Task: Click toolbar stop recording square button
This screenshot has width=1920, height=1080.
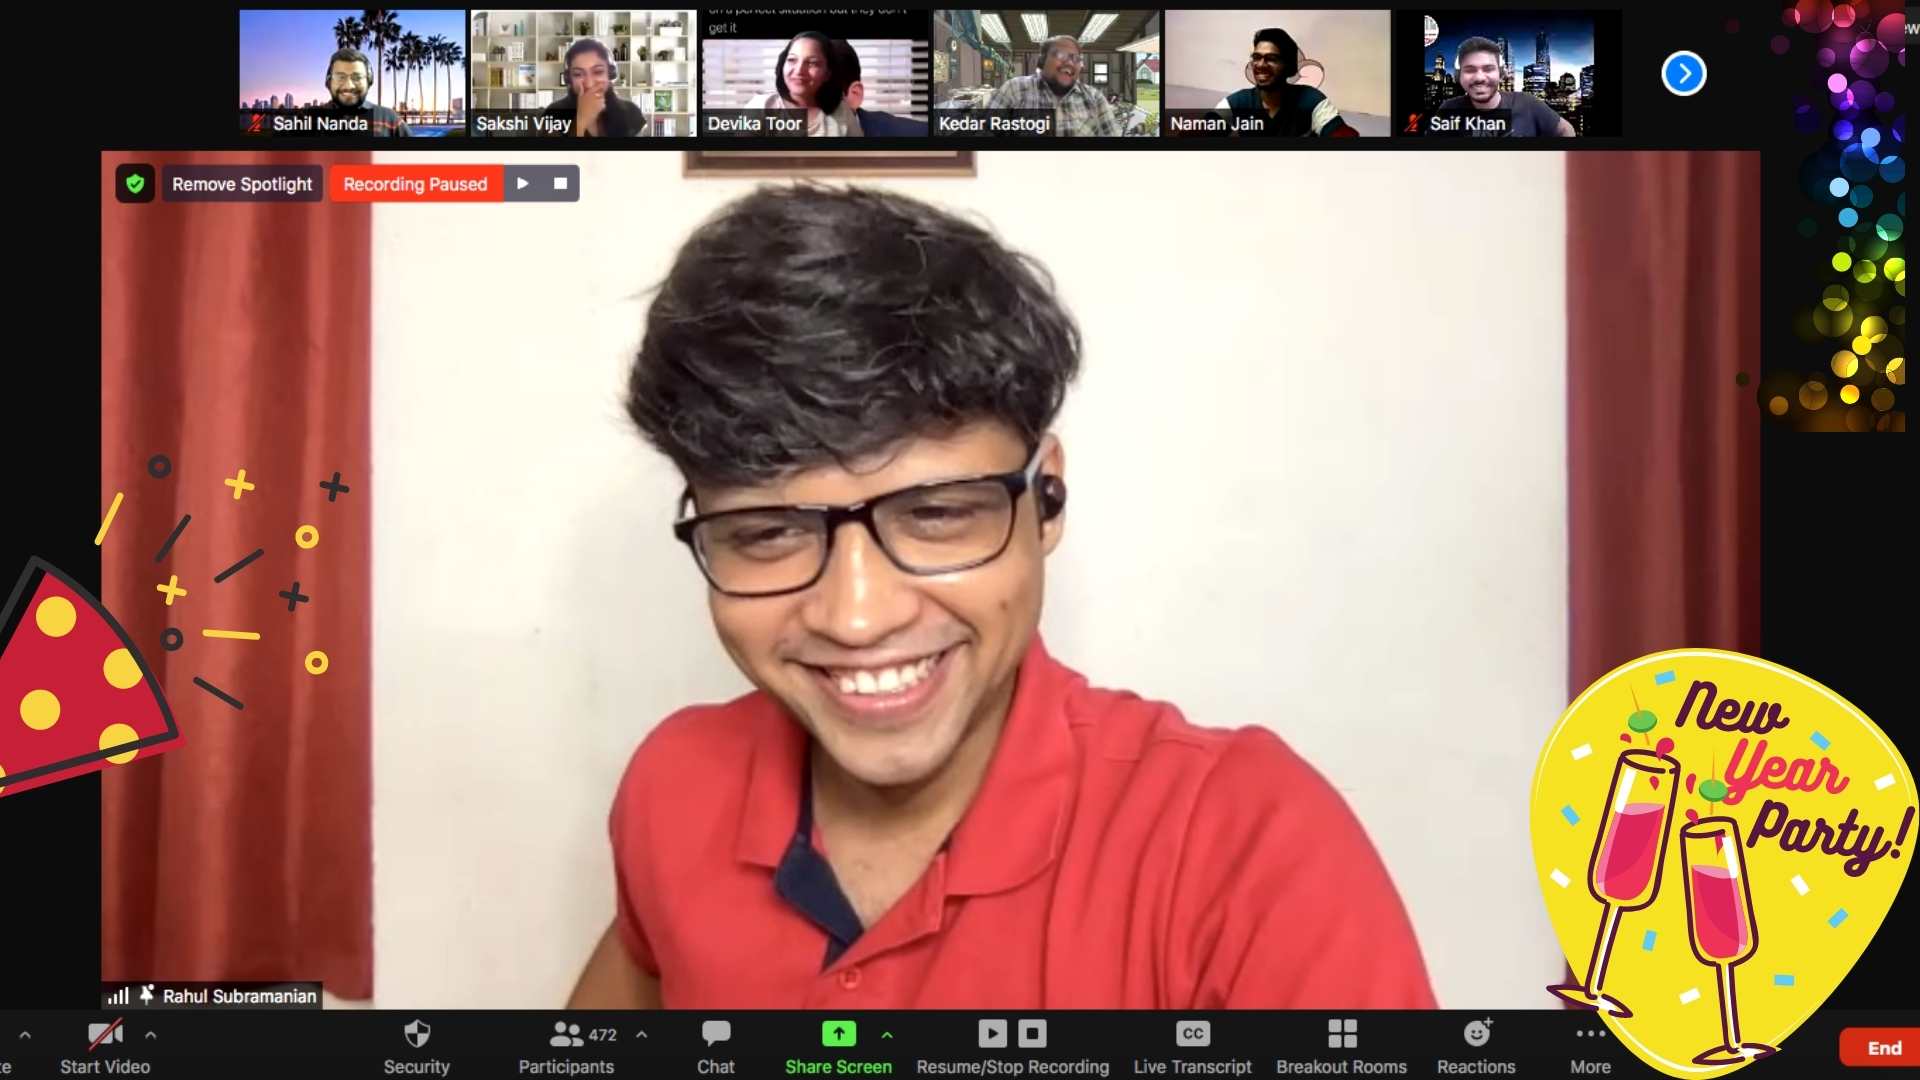Action: pos(1032,1033)
